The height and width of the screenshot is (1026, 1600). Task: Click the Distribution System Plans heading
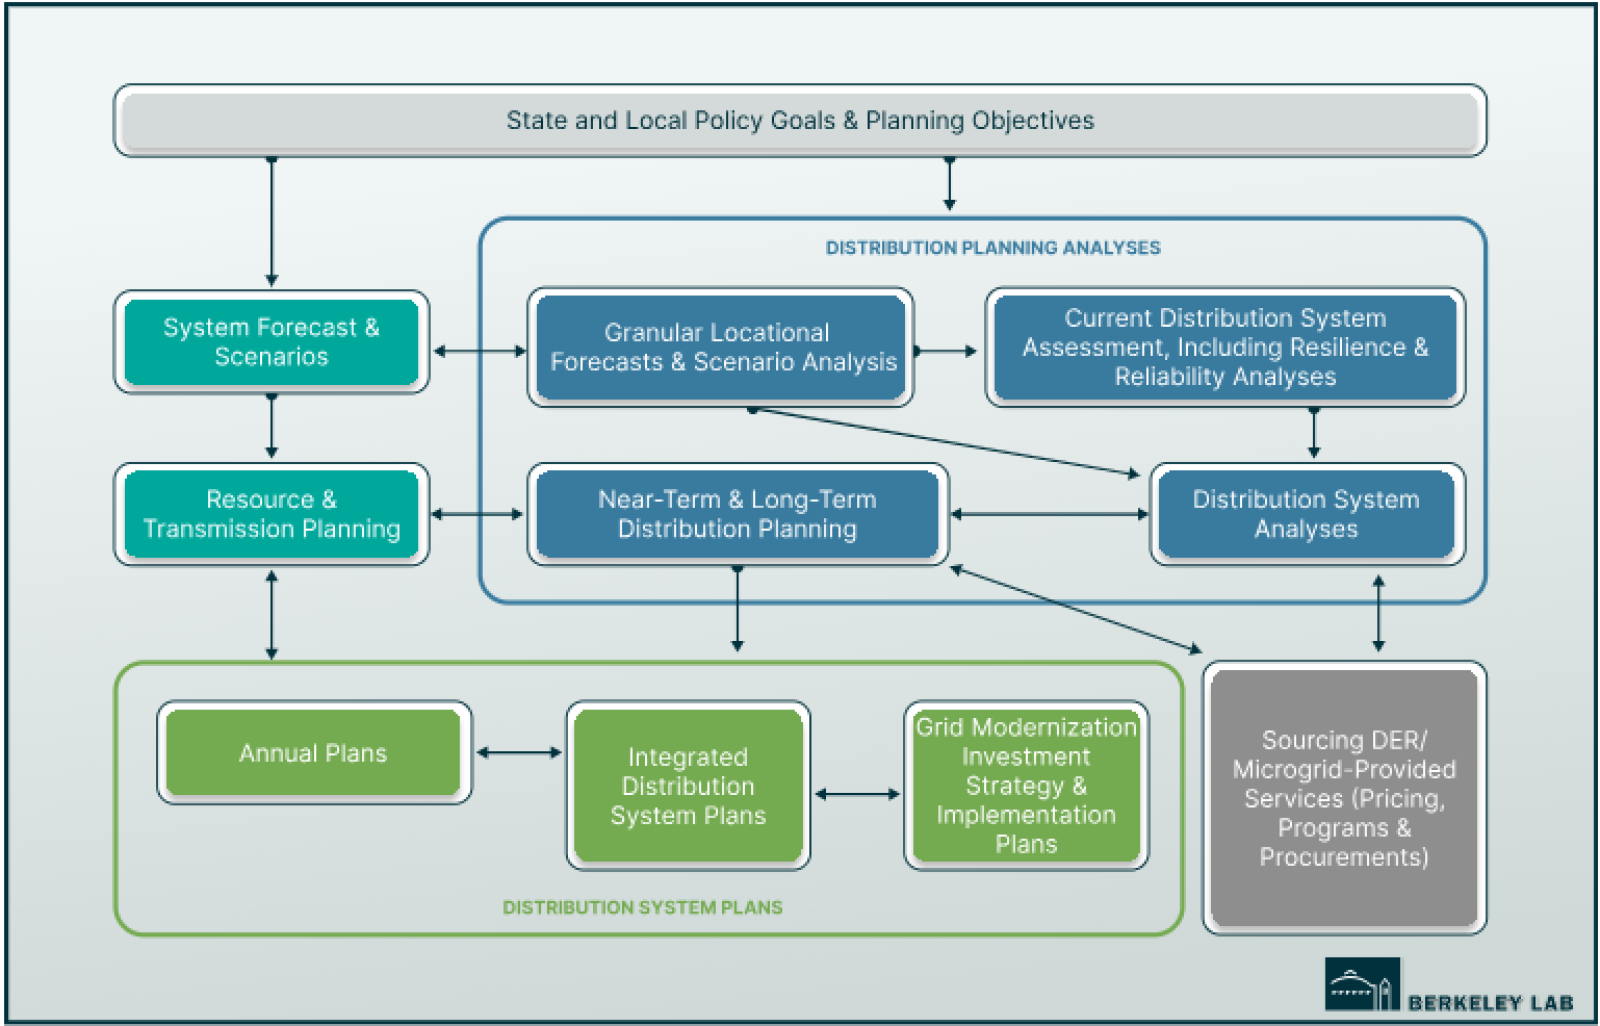click(642, 907)
